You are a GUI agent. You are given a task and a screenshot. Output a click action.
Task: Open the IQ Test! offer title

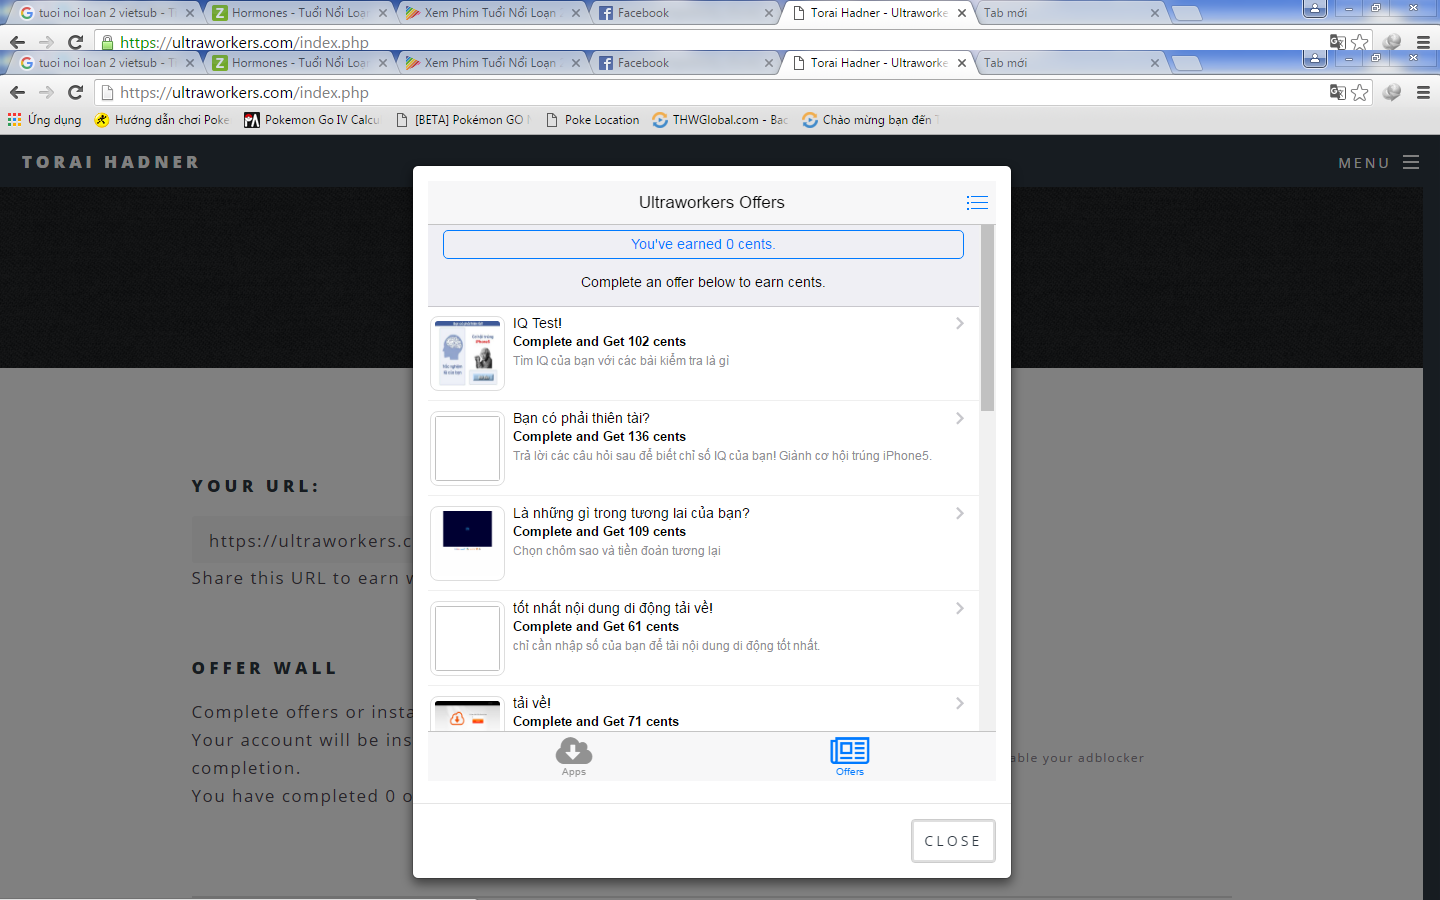537,323
